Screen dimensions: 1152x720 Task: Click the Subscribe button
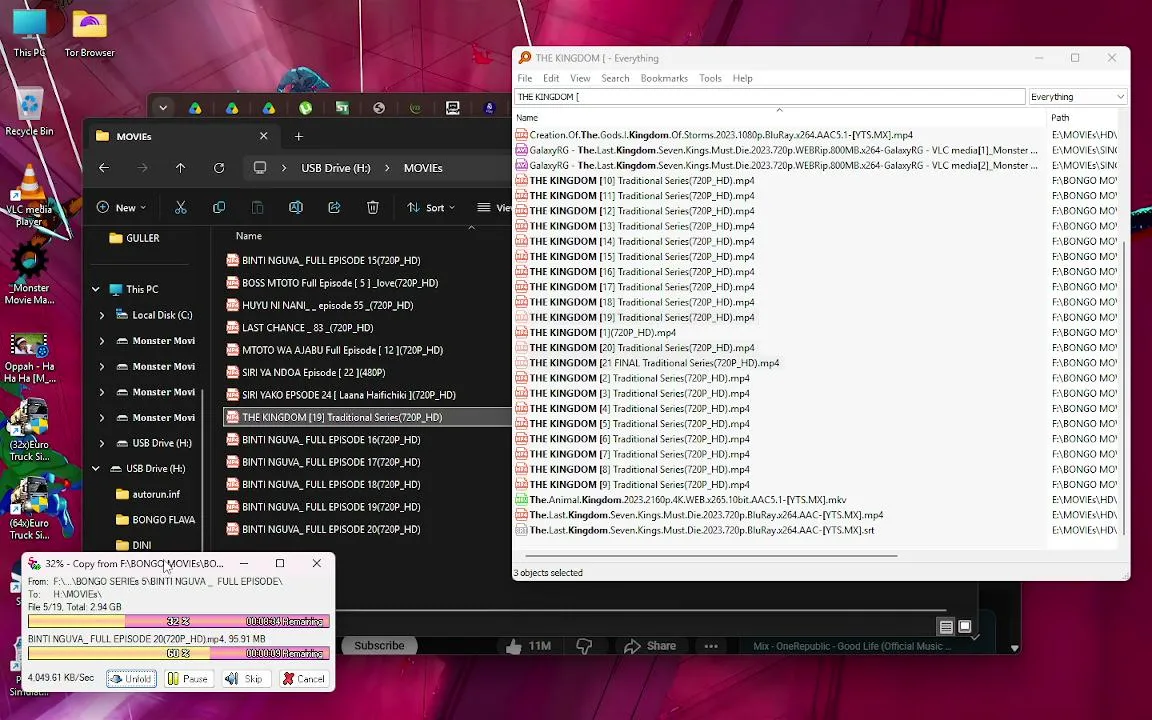(379, 646)
